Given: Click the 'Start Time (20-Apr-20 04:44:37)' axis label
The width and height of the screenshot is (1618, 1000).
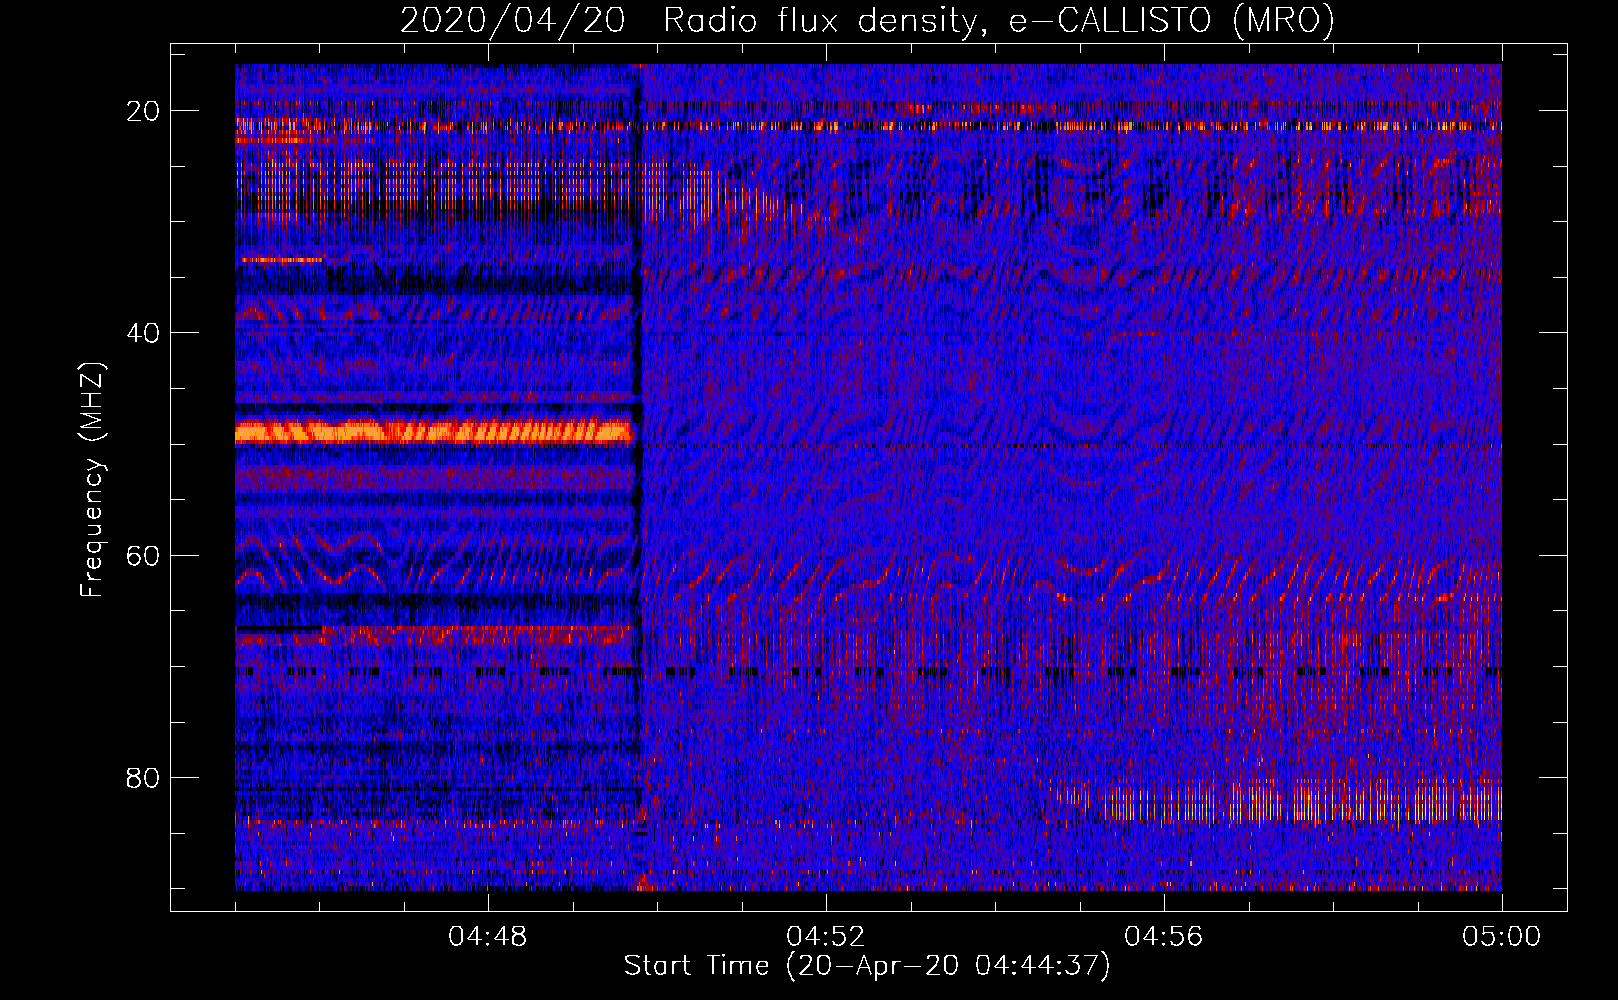Looking at the screenshot, I should (x=867, y=966).
